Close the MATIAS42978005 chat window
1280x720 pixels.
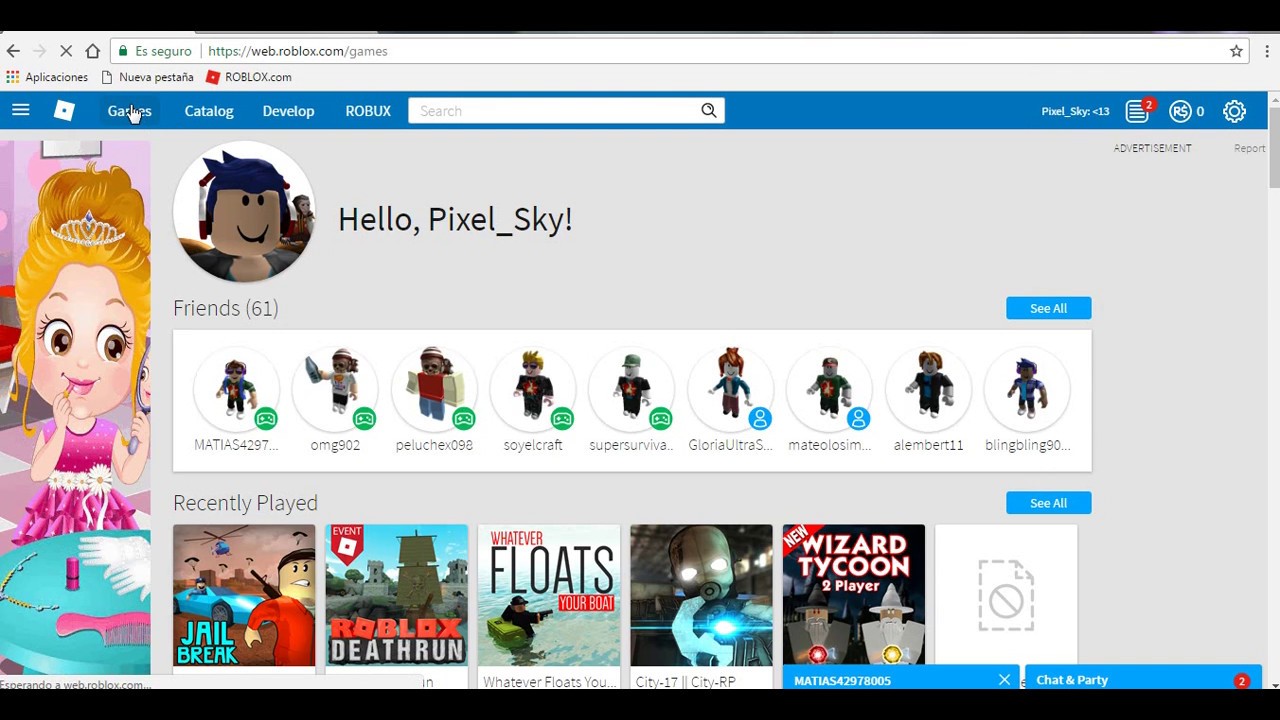pos(1004,680)
